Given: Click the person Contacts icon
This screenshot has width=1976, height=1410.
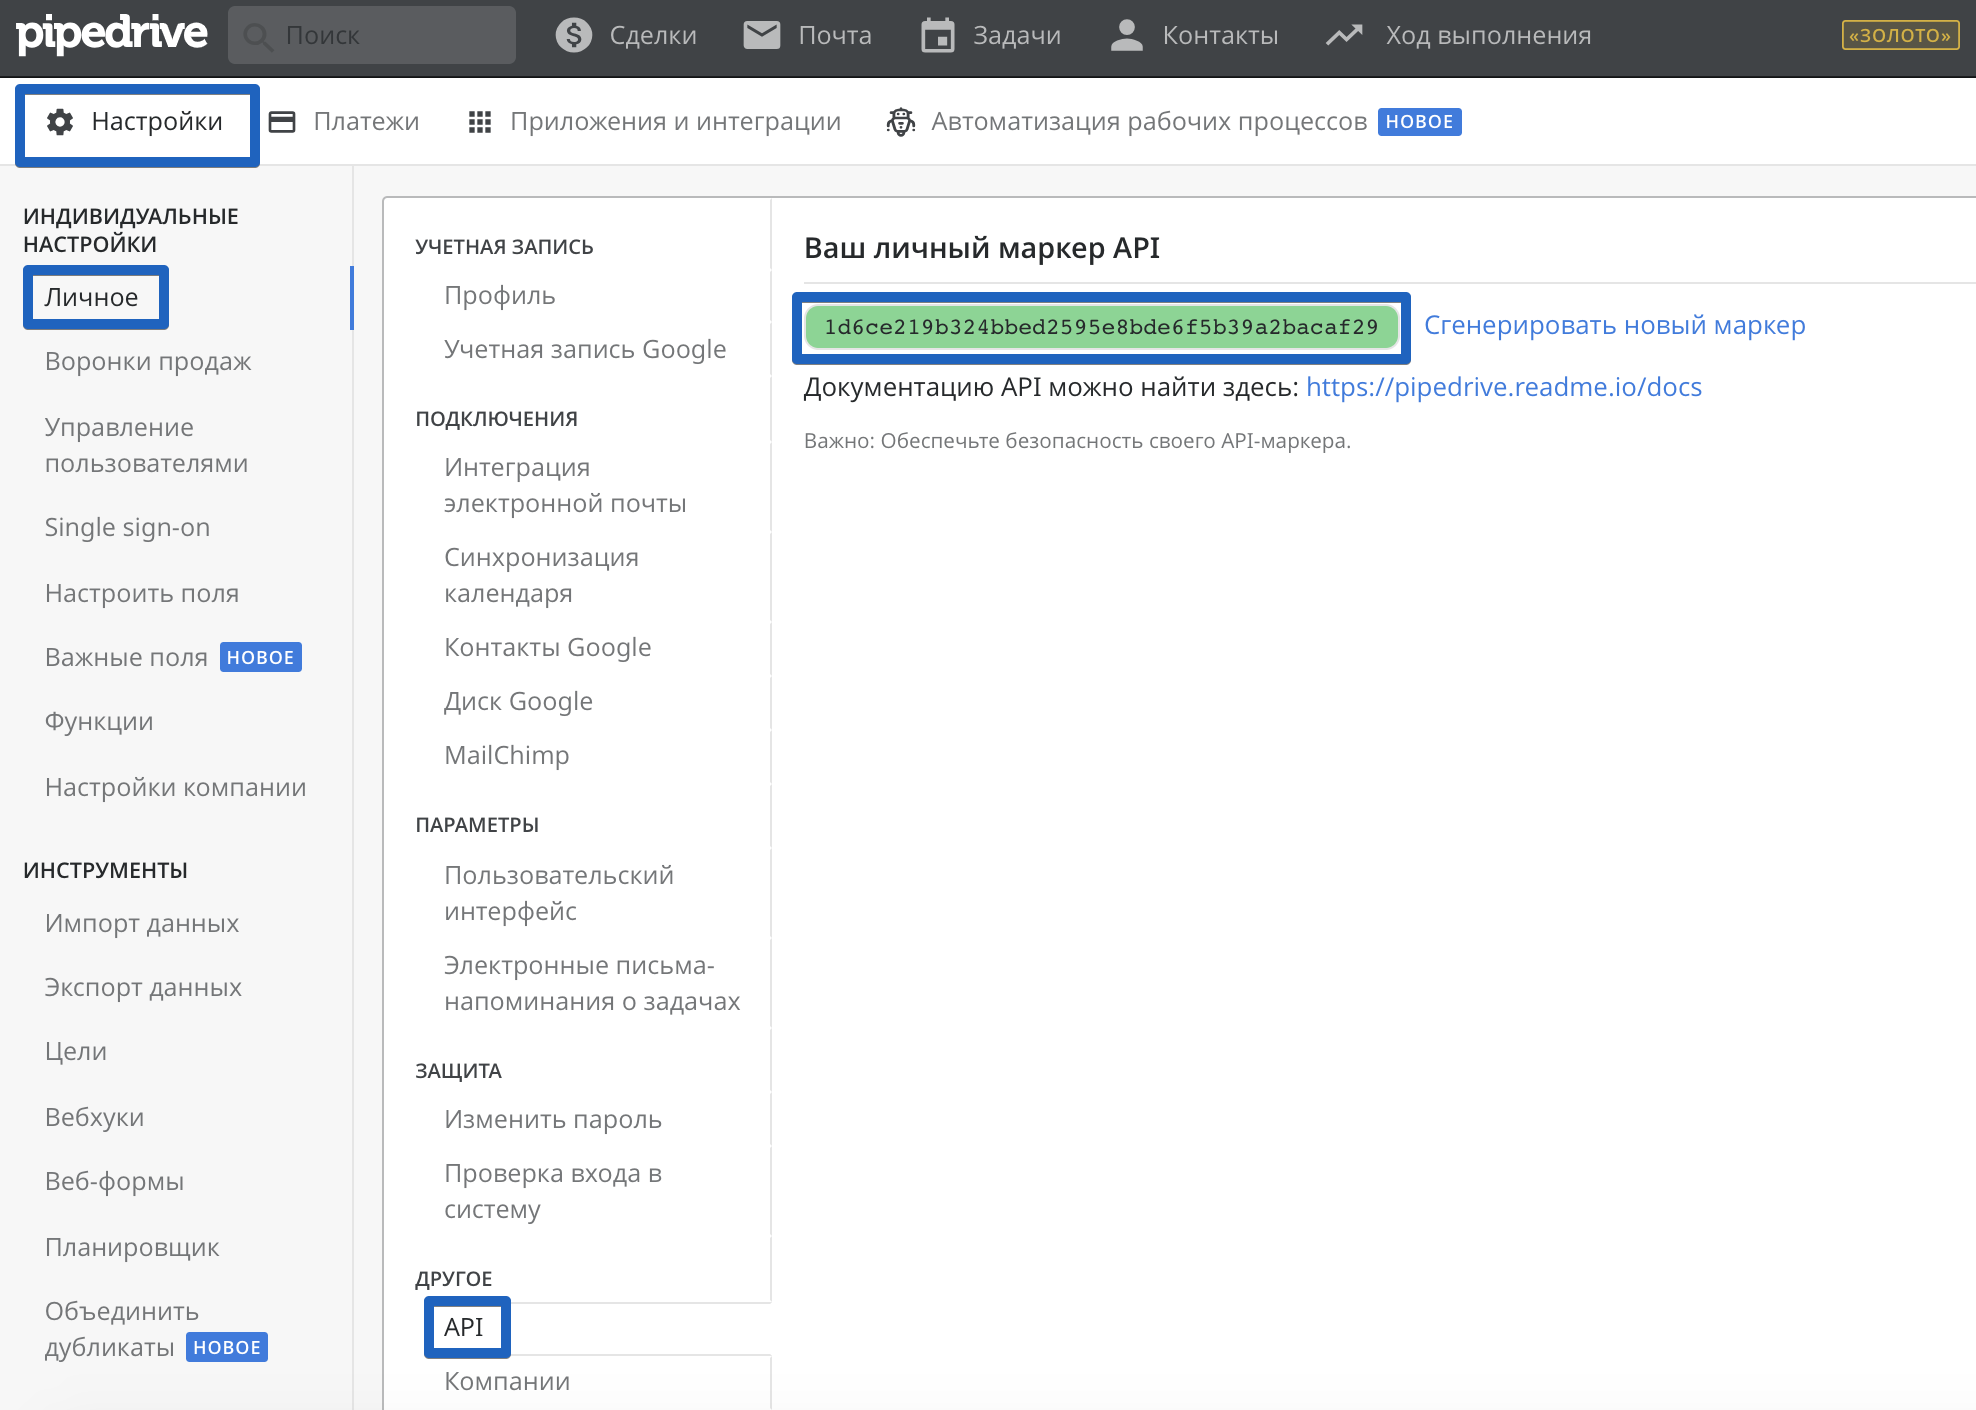Looking at the screenshot, I should point(1127,35).
